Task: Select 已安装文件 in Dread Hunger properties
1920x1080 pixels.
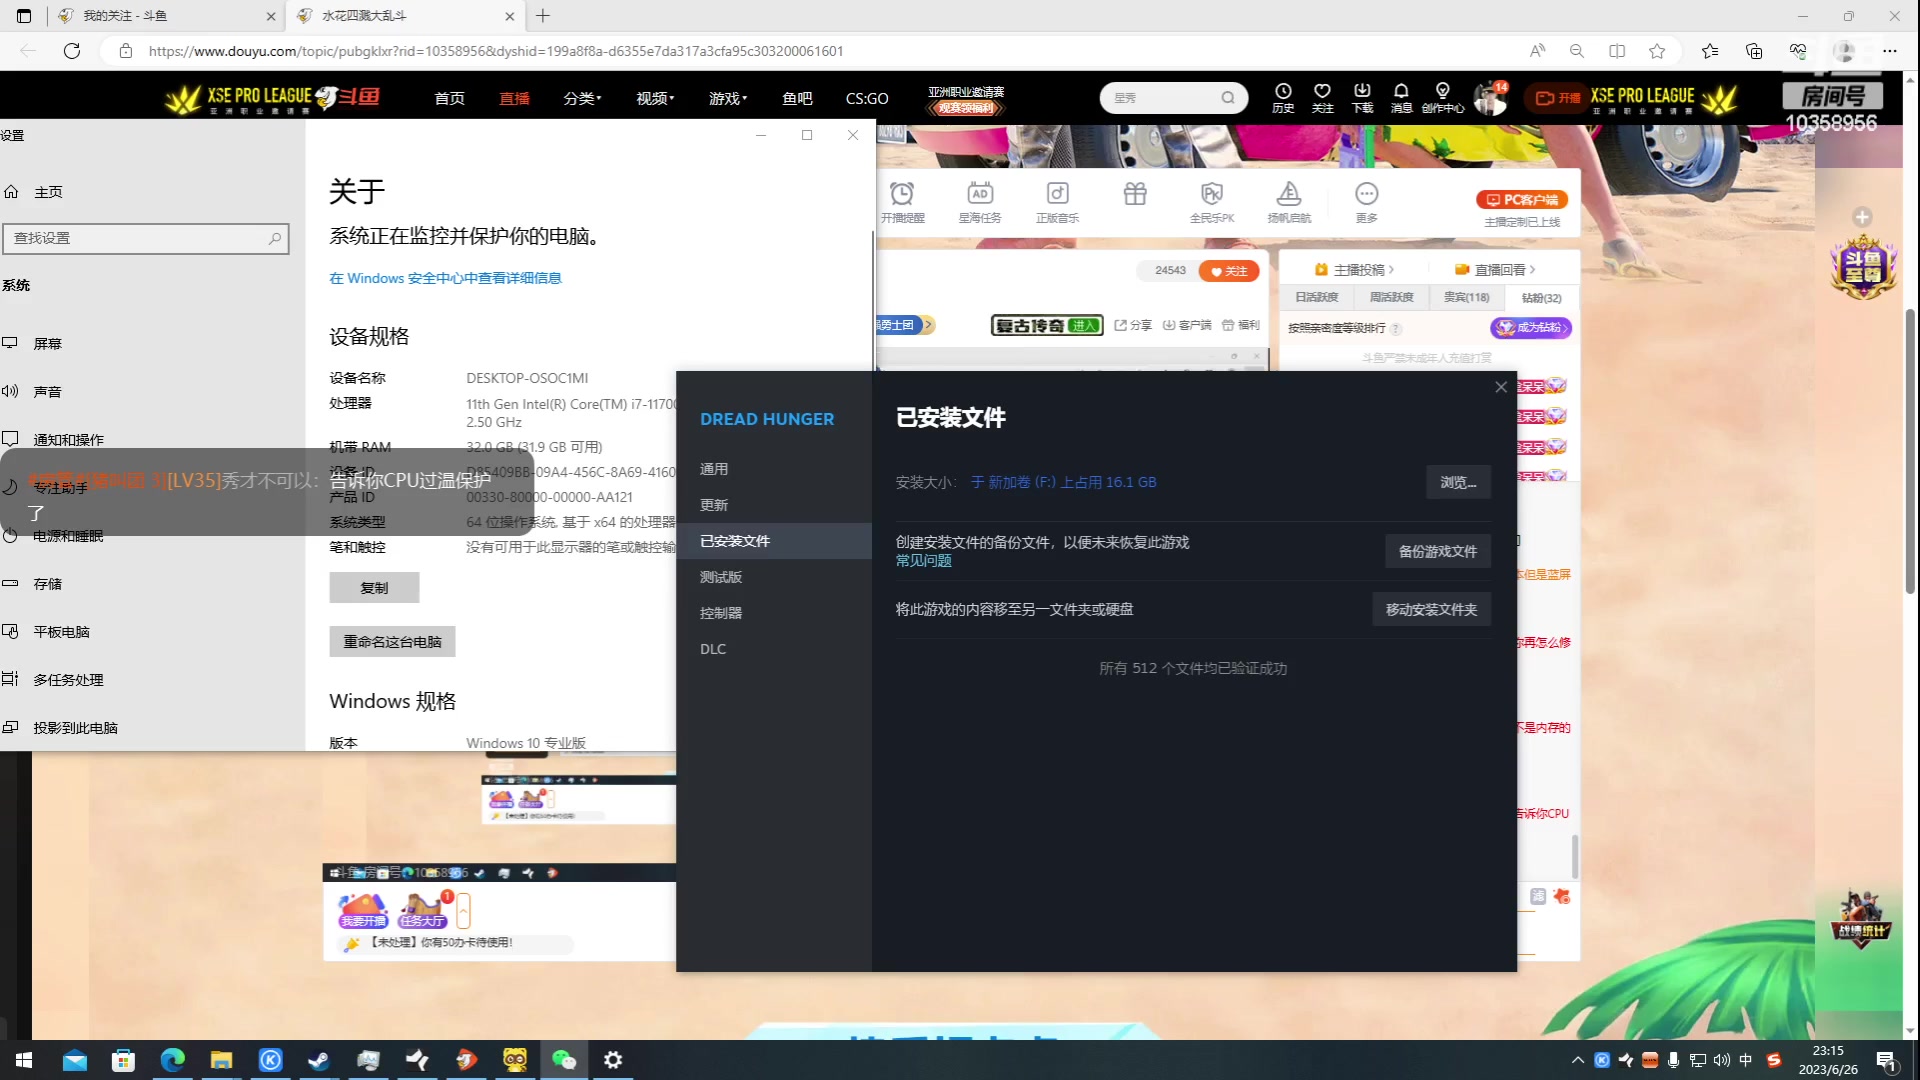Action: click(x=774, y=541)
